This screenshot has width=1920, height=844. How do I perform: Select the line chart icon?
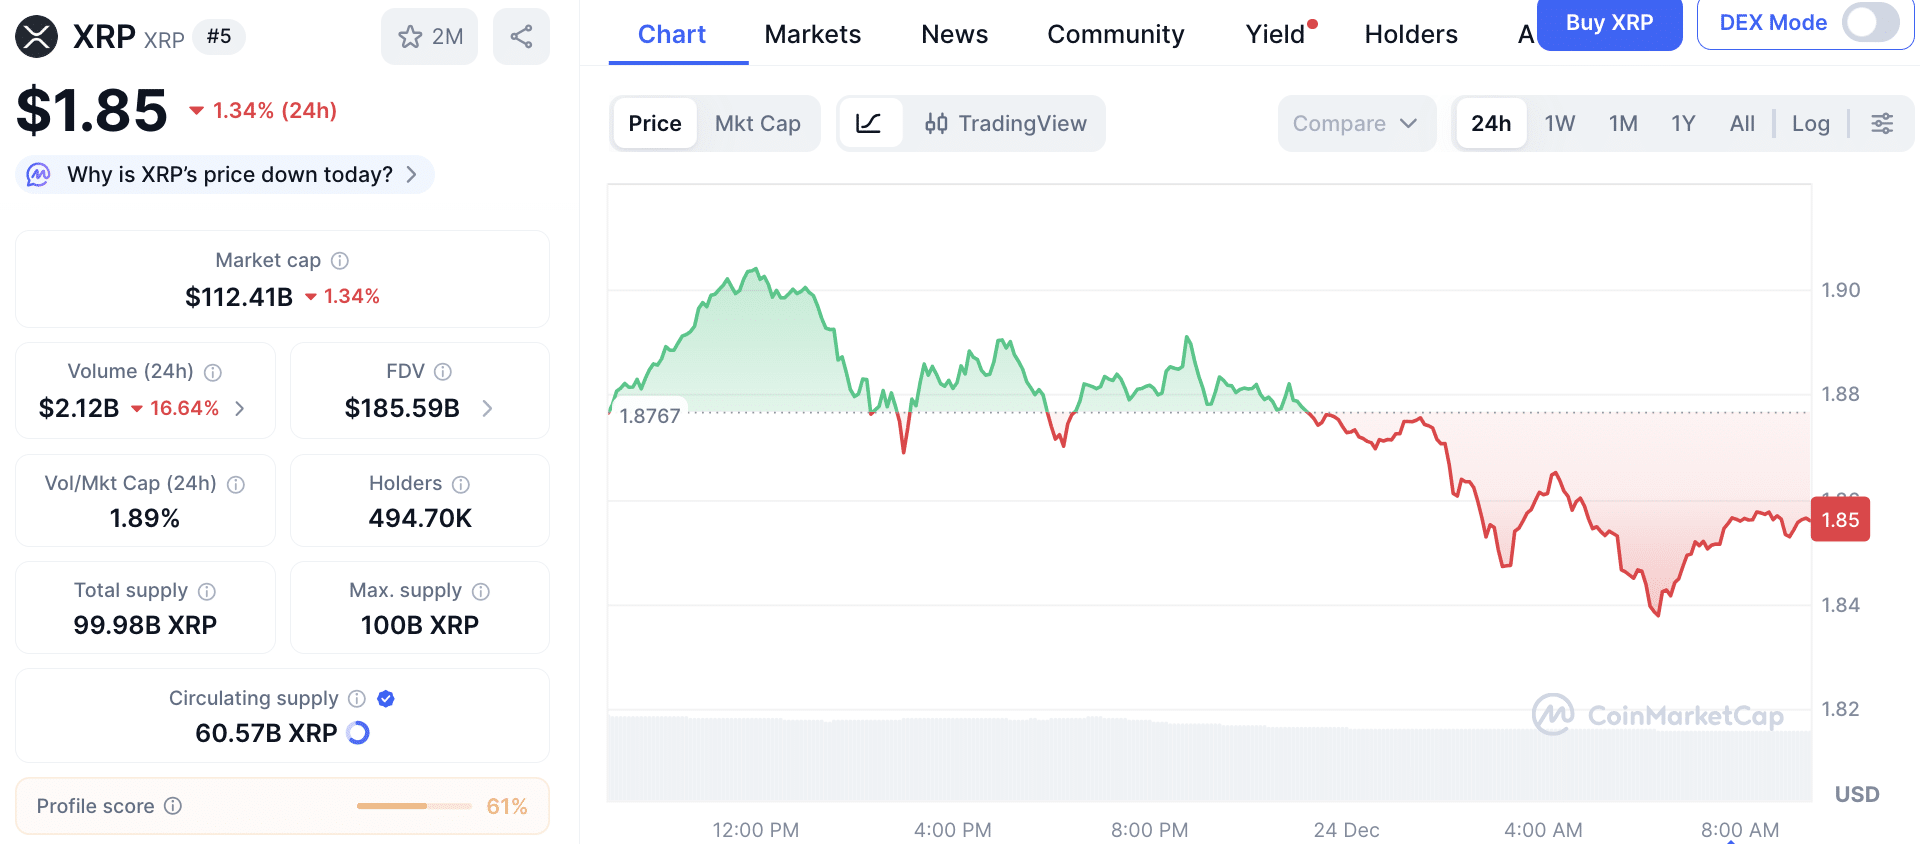click(x=869, y=123)
